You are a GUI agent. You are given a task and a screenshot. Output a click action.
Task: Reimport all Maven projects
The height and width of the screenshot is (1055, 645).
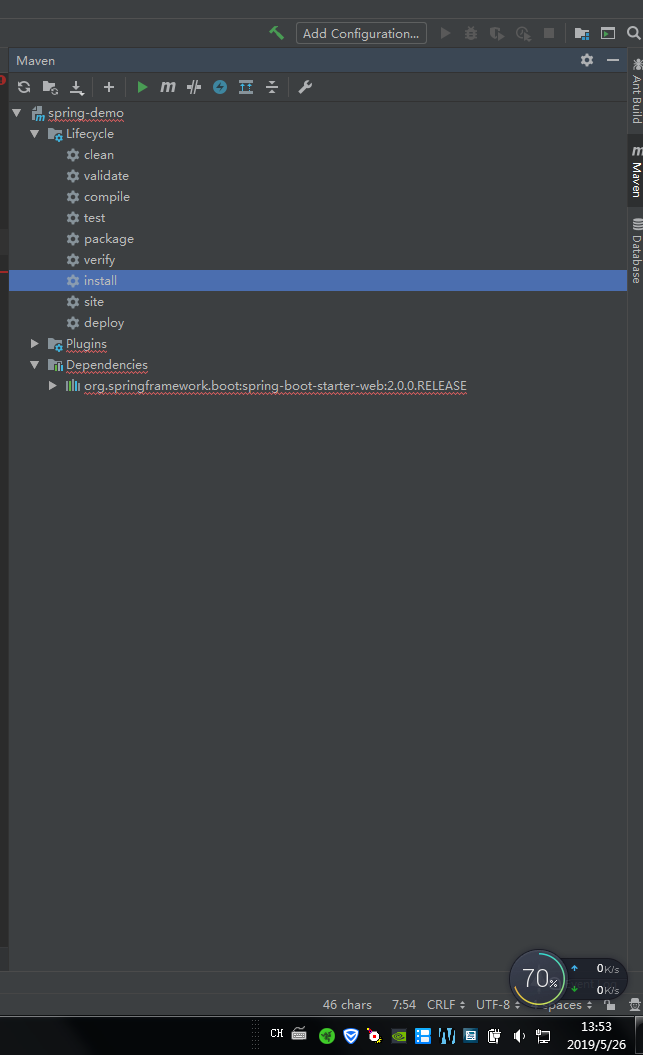[23, 87]
